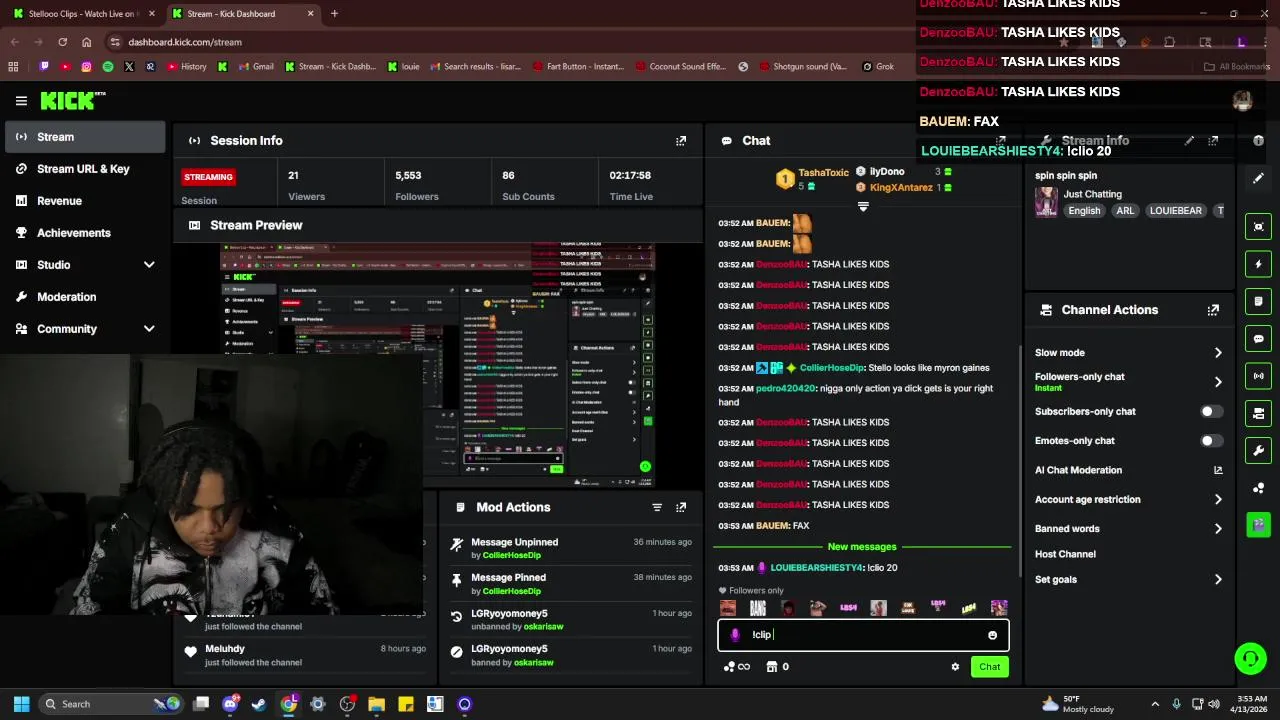Click the address bar URL
Screen dimensions: 1280x720
[x=185, y=42]
